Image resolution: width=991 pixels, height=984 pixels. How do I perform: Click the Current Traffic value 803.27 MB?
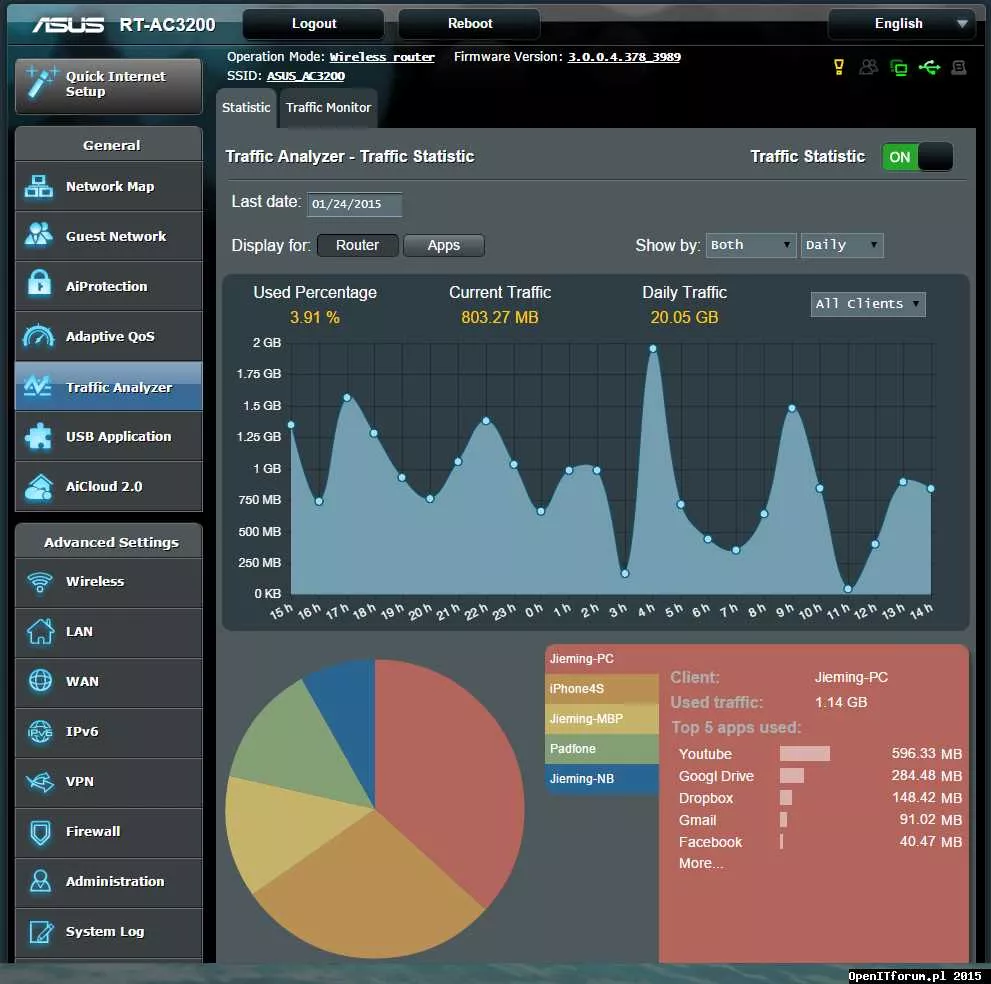point(499,317)
